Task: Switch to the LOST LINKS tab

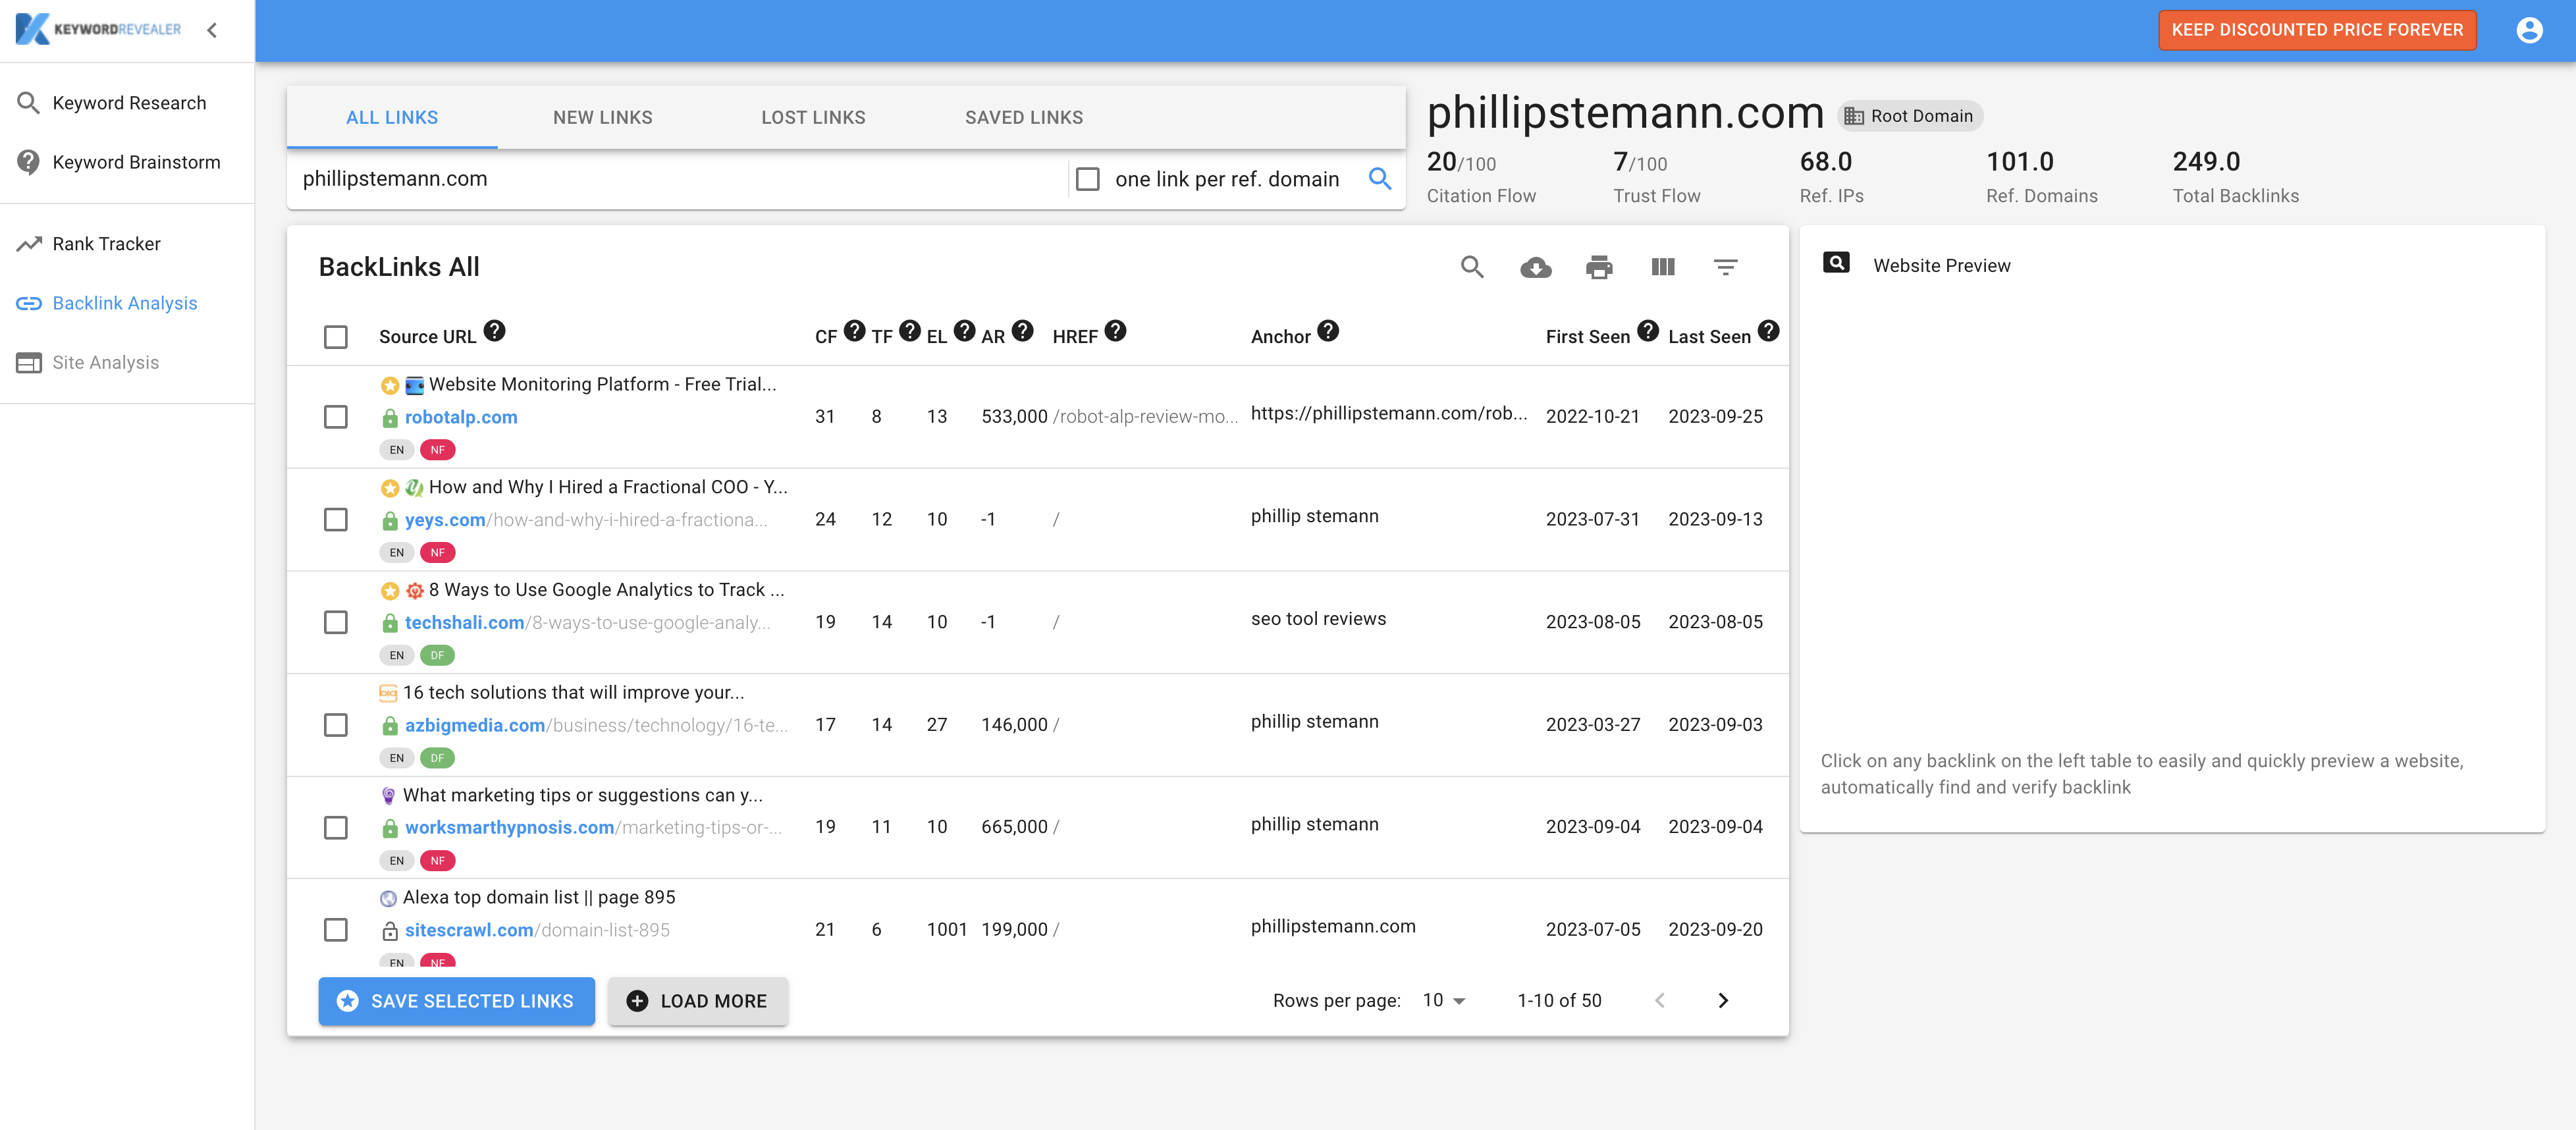Action: click(813, 118)
